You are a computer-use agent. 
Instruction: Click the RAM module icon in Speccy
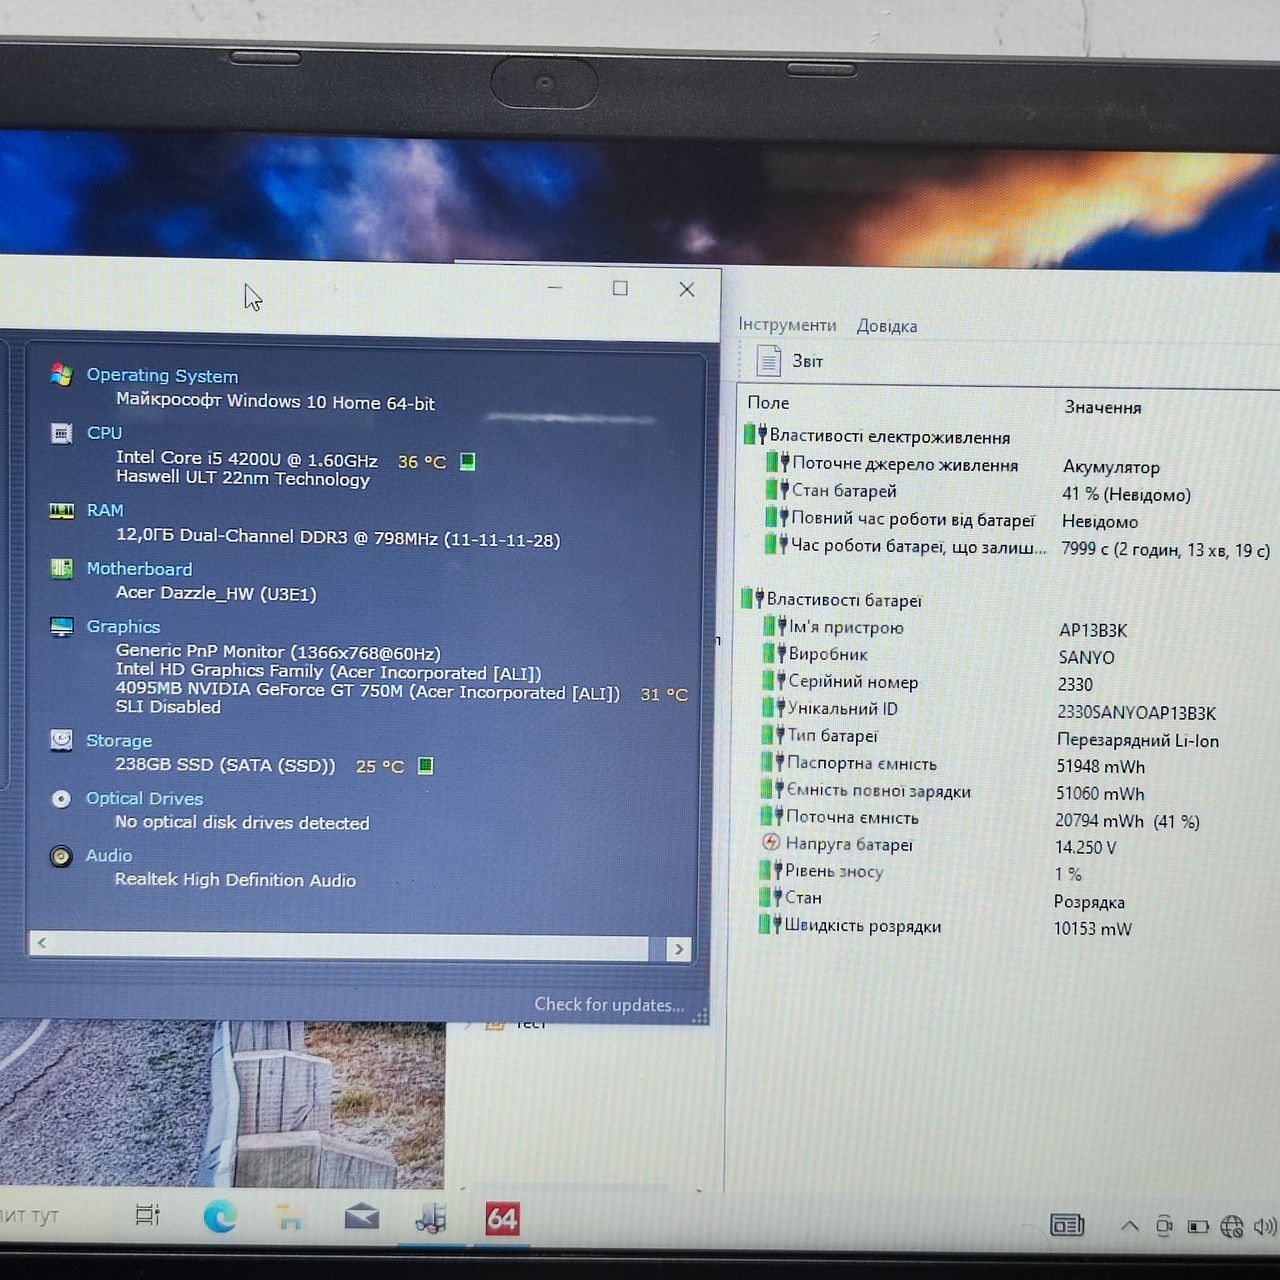61,511
